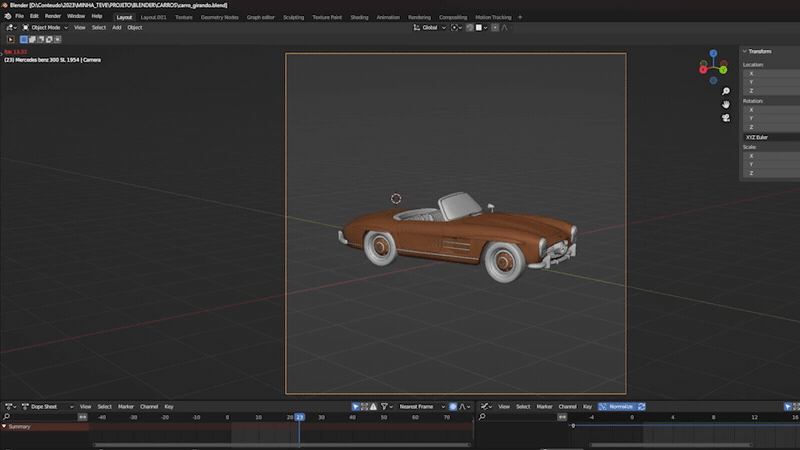Click the red X axis on gizmo
The image size is (800, 450).
click(702, 70)
